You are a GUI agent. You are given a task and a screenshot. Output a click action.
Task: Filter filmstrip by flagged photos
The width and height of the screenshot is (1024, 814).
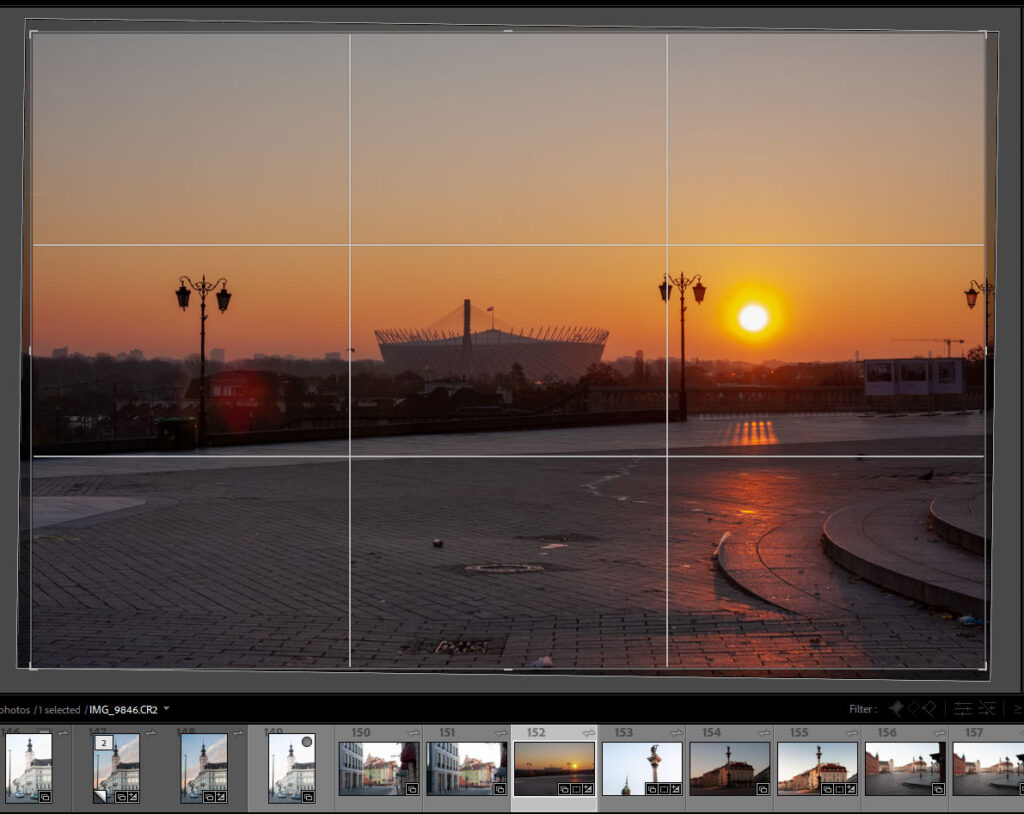click(896, 708)
